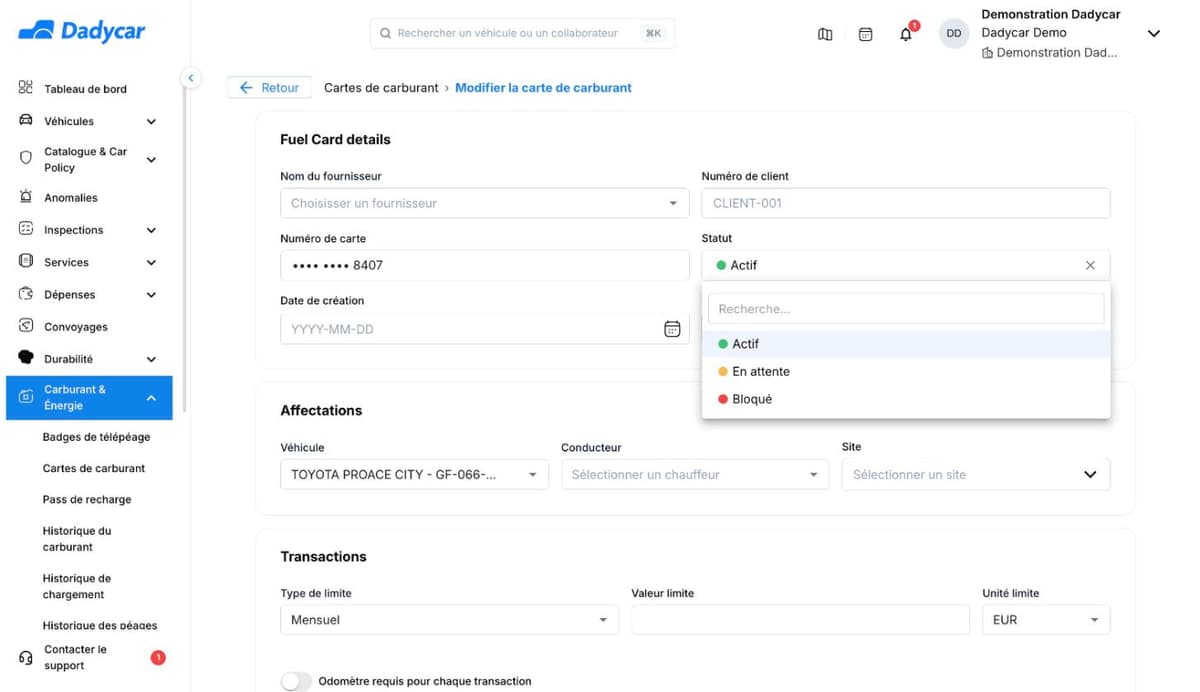Search within Statut options
1200x692 pixels.
pos(906,309)
